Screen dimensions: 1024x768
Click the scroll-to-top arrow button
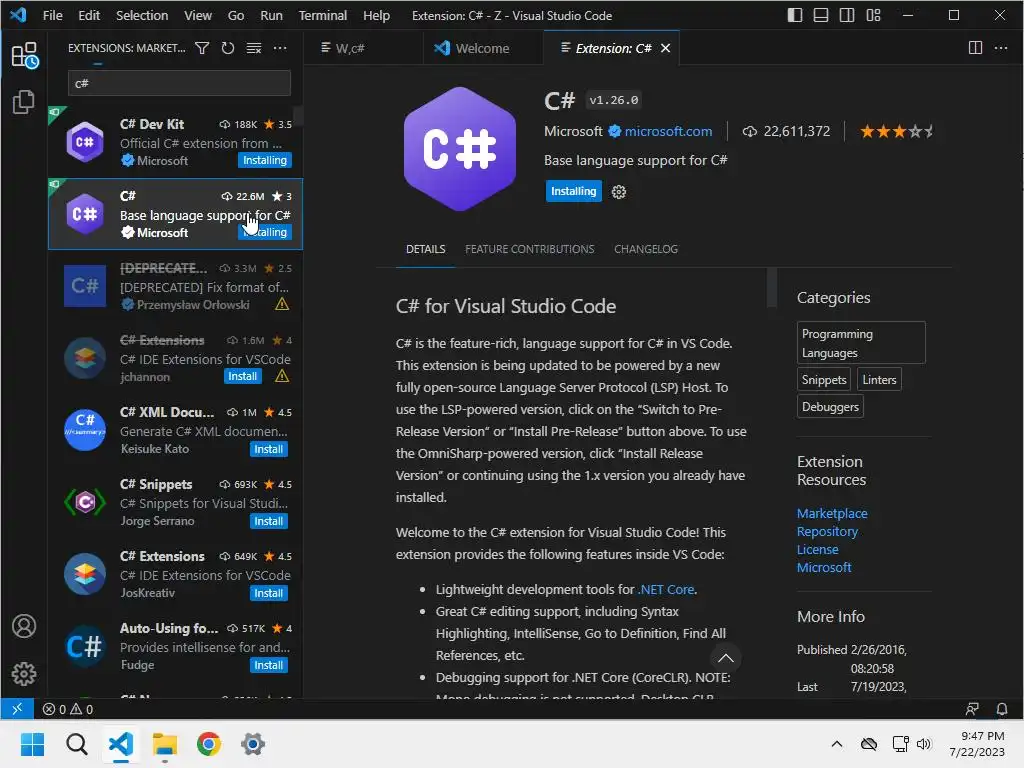(726, 658)
